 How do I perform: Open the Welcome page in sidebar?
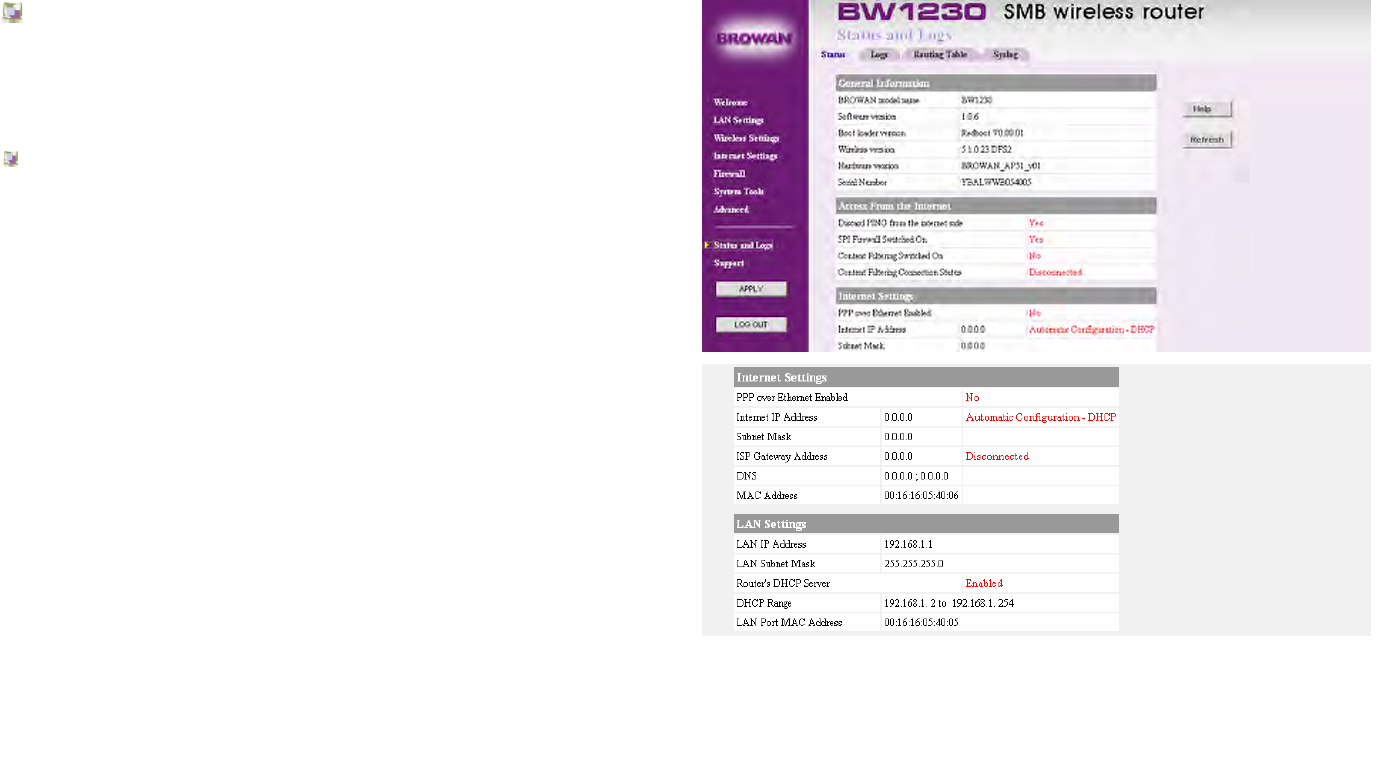(x=730, y=103)
